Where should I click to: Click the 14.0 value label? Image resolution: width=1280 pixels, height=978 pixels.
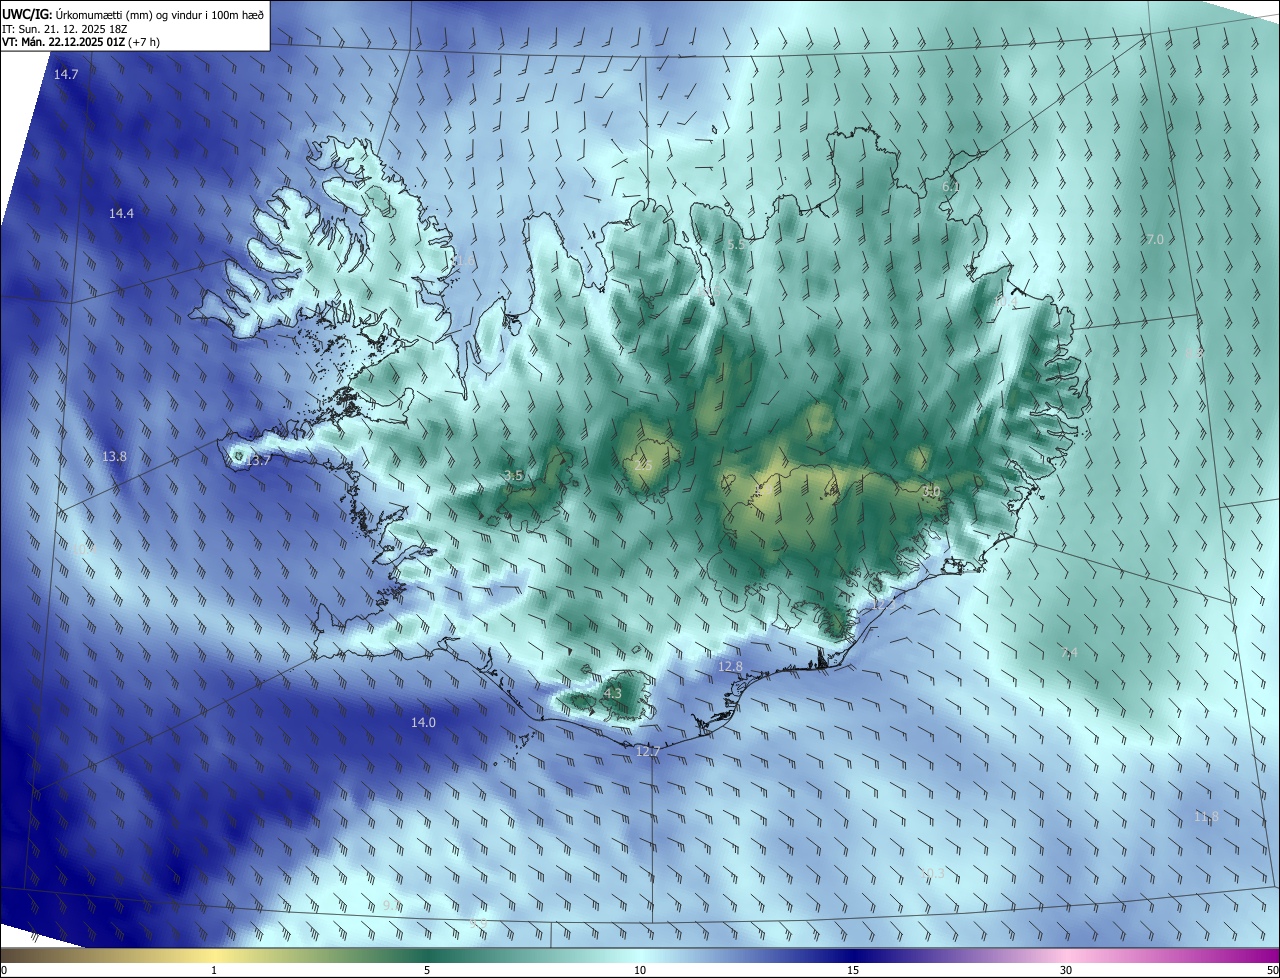[423, 722]
